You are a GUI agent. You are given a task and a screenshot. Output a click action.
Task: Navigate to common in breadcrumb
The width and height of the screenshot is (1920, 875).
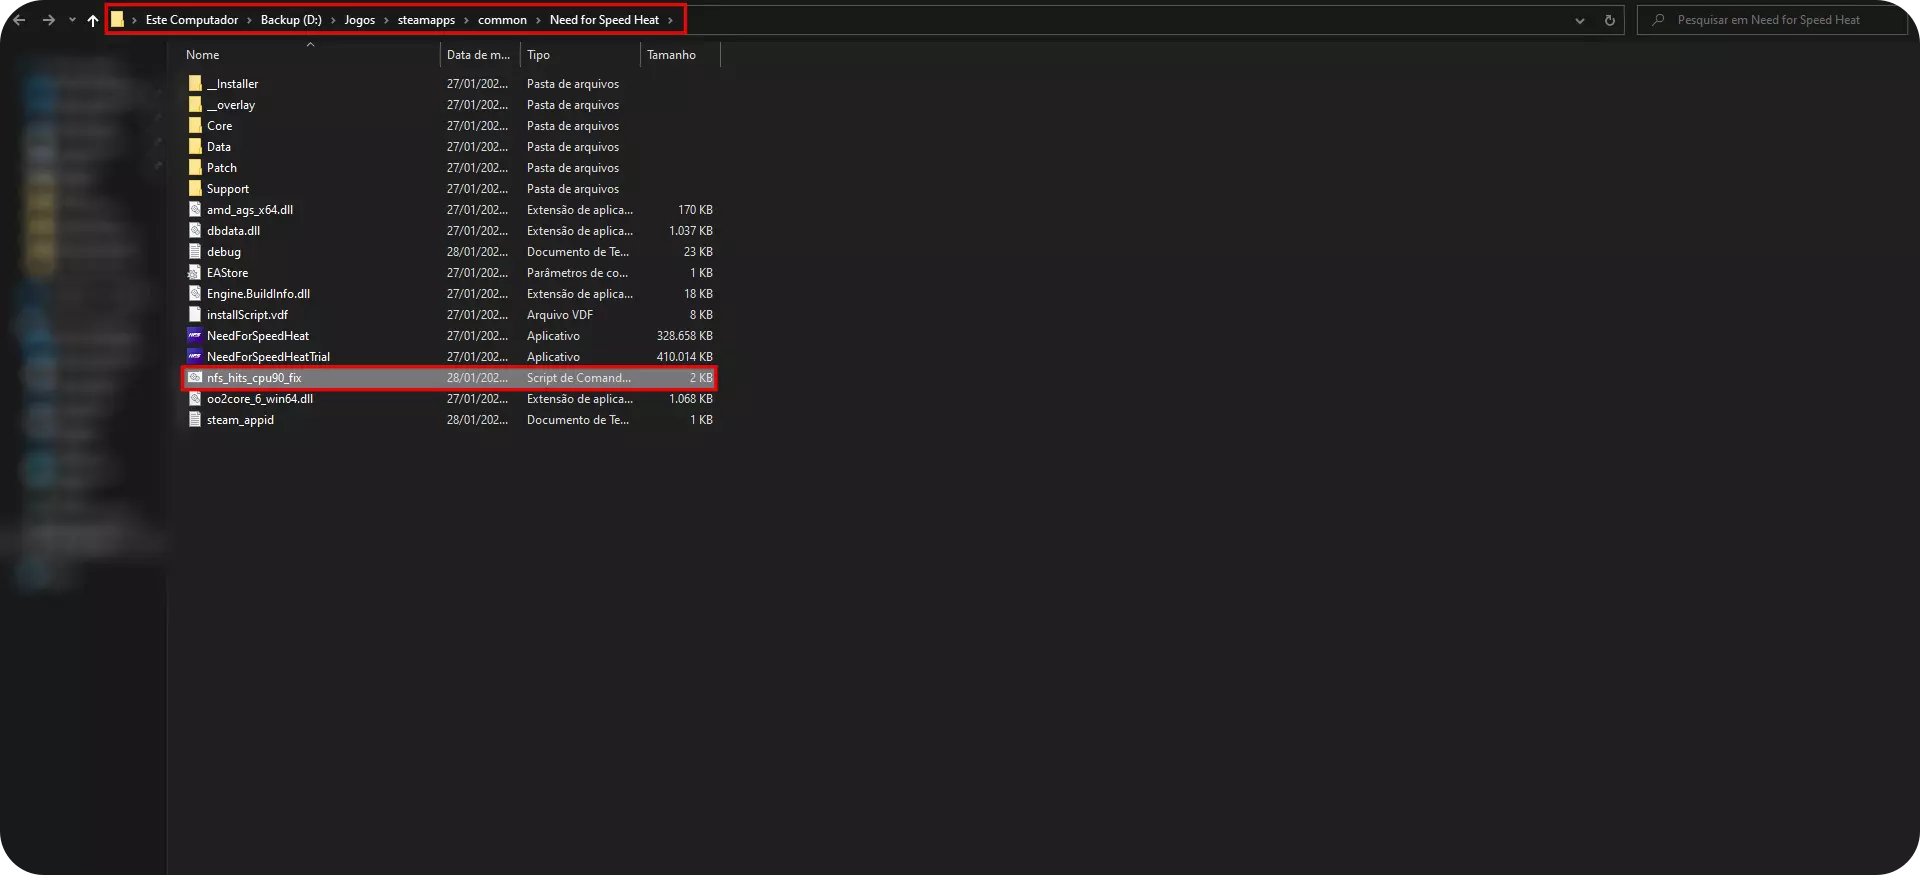[502, 20]
